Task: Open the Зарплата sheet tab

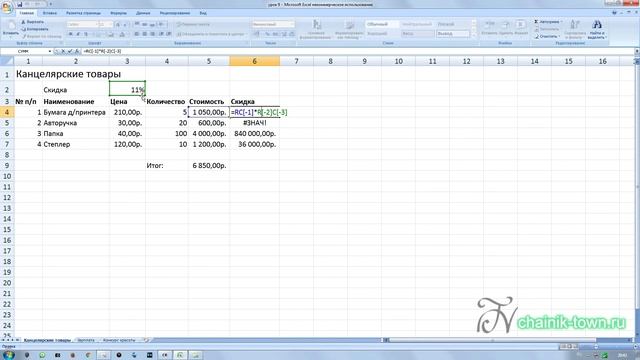Action: tap(86, 340)
